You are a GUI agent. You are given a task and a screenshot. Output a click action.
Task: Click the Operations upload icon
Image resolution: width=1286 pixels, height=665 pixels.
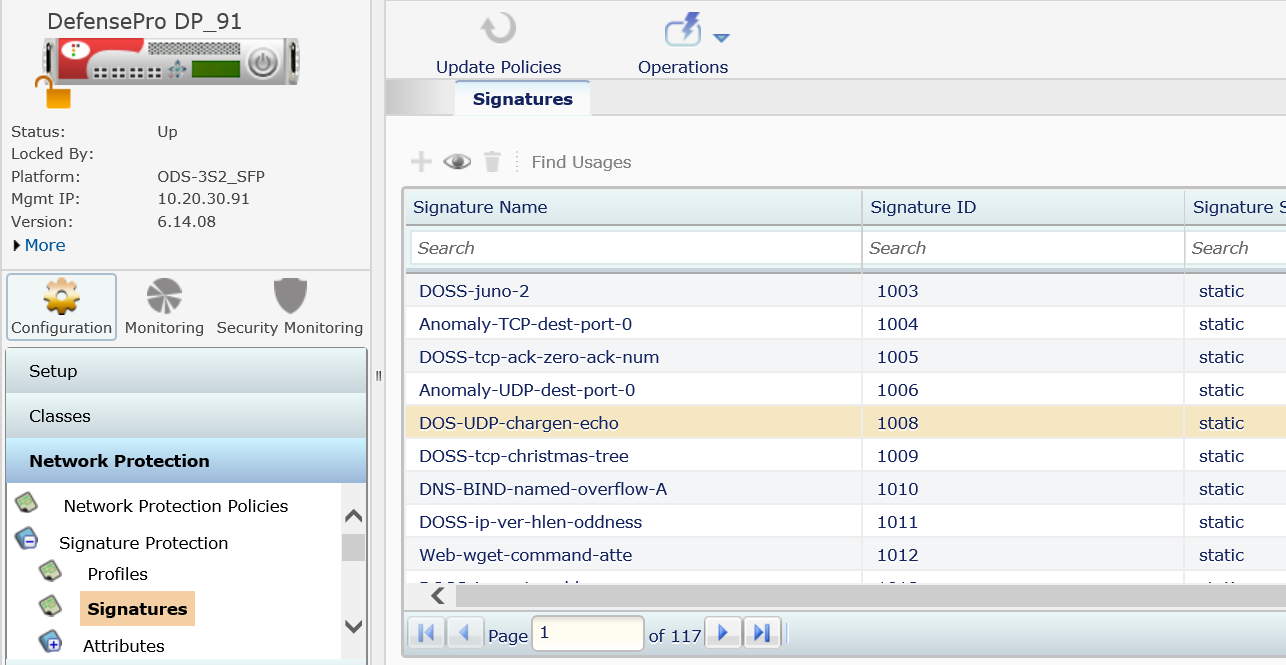point(681,27)
